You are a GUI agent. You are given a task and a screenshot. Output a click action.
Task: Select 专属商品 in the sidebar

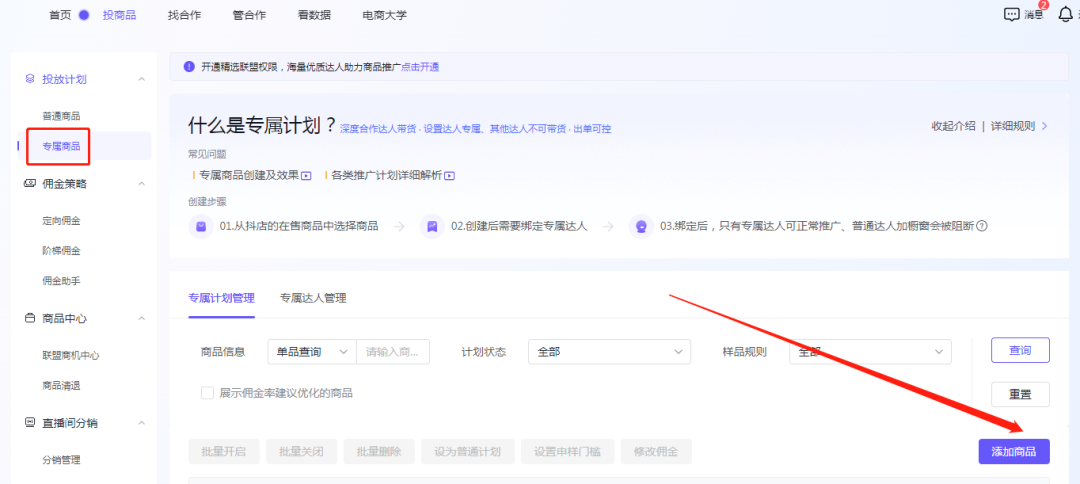pos(61,146)
